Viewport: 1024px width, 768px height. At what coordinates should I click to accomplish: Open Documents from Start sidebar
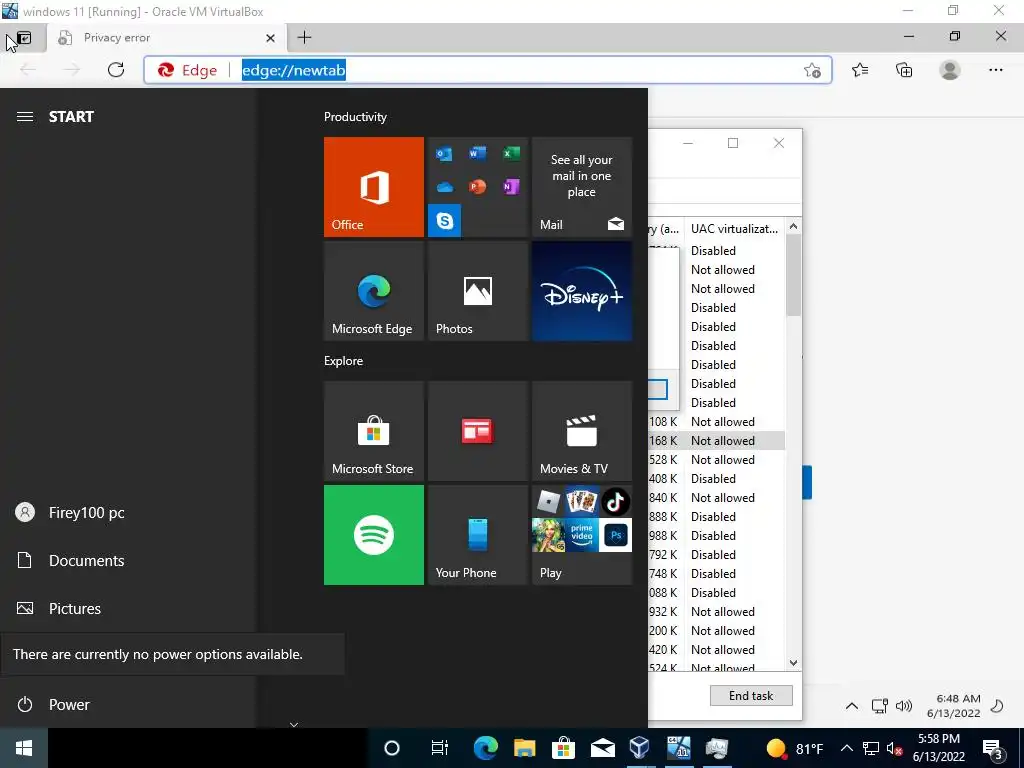click(x=128, y=560)
